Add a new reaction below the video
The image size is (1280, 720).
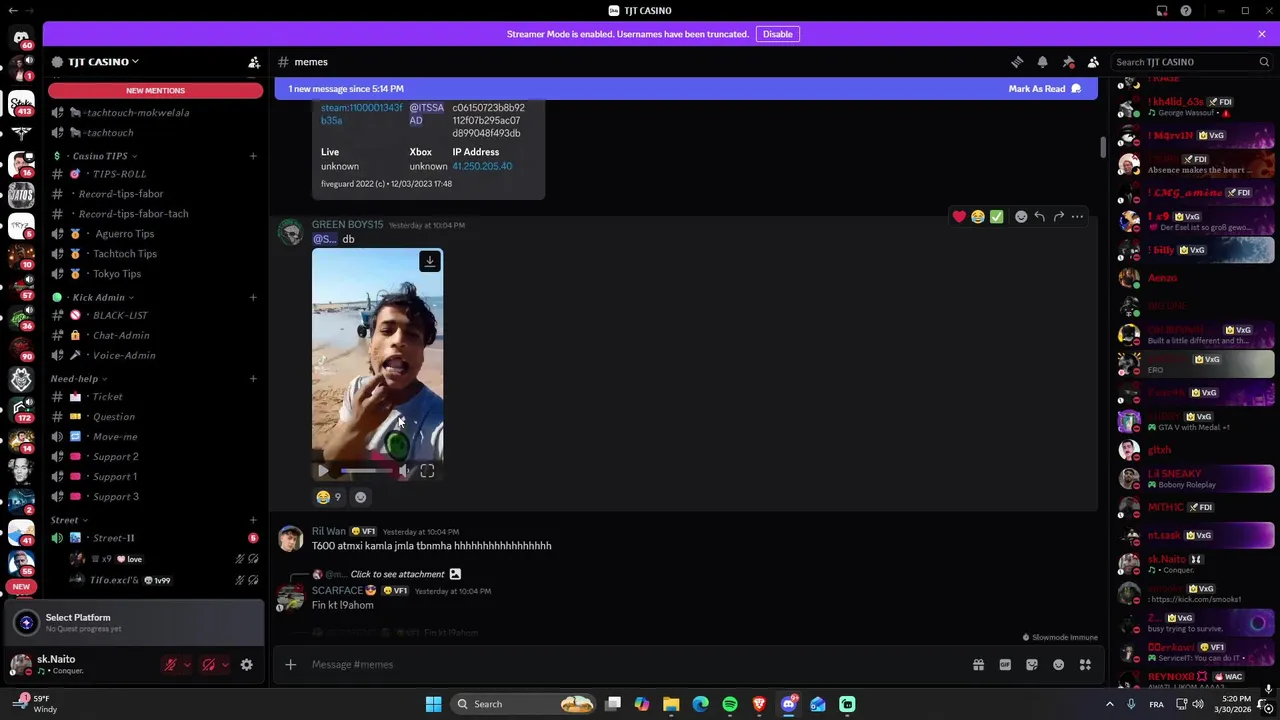pos(361,497)
